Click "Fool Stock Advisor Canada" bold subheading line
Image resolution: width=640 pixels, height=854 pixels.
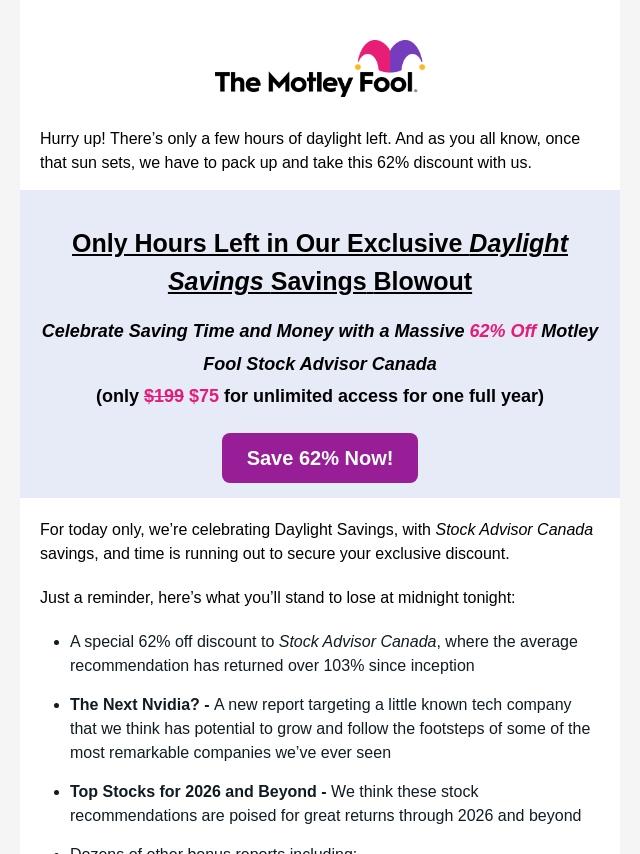tap(320, 364)
